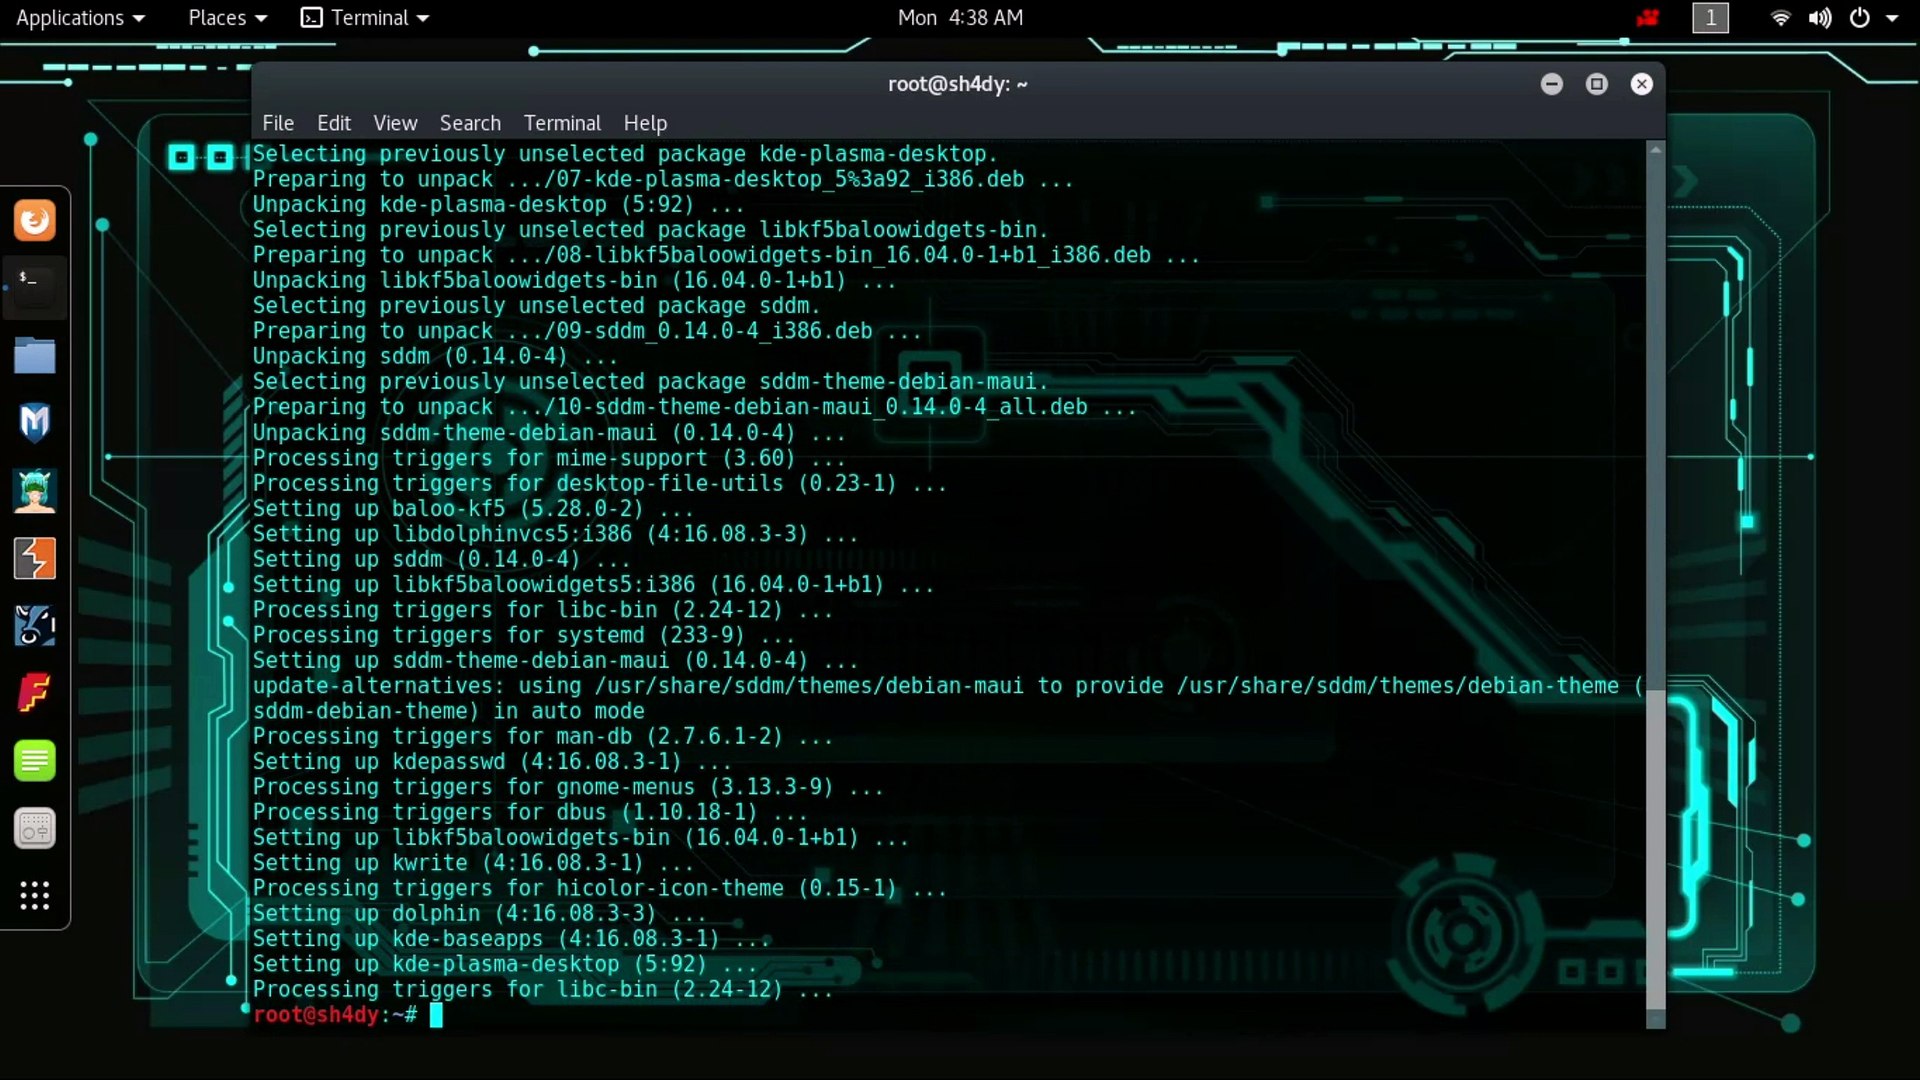Viewport: 1920px width, 1080px height.
Task: Open green notes app icon
Action: [x=35, y=761]
